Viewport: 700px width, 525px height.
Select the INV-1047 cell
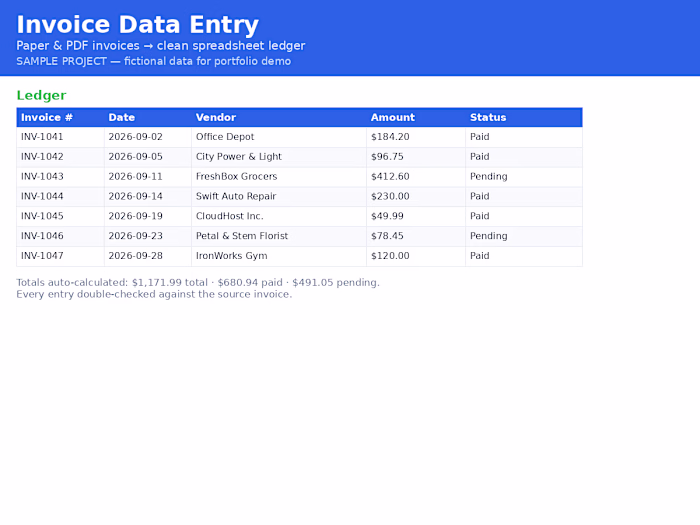pyautogui.click(x=60, y=256)
